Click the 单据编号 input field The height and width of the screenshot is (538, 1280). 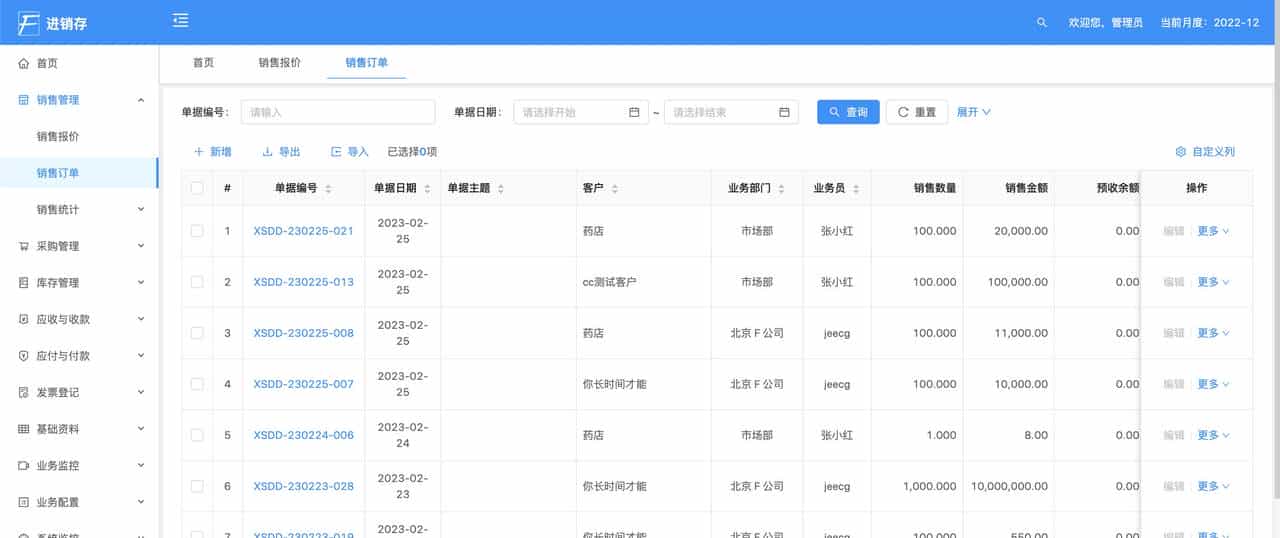click(338, 112)
